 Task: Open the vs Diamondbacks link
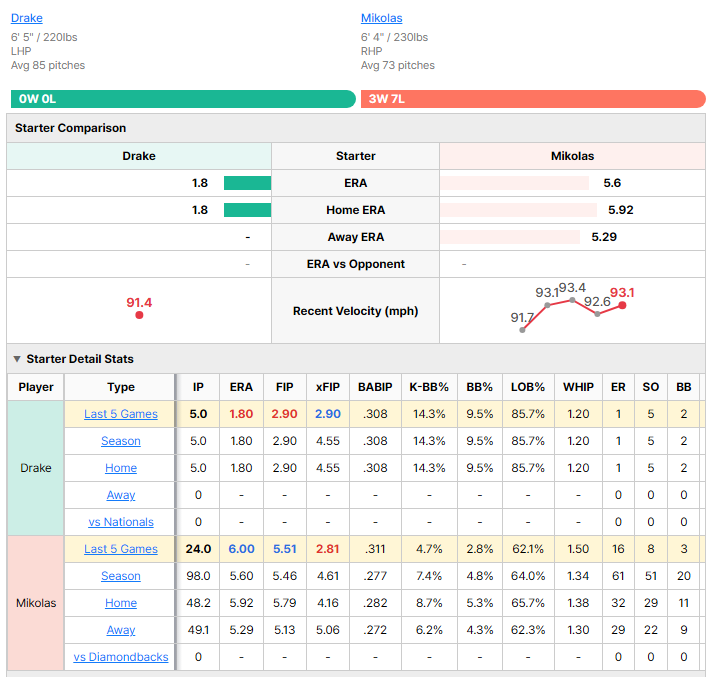121,657
